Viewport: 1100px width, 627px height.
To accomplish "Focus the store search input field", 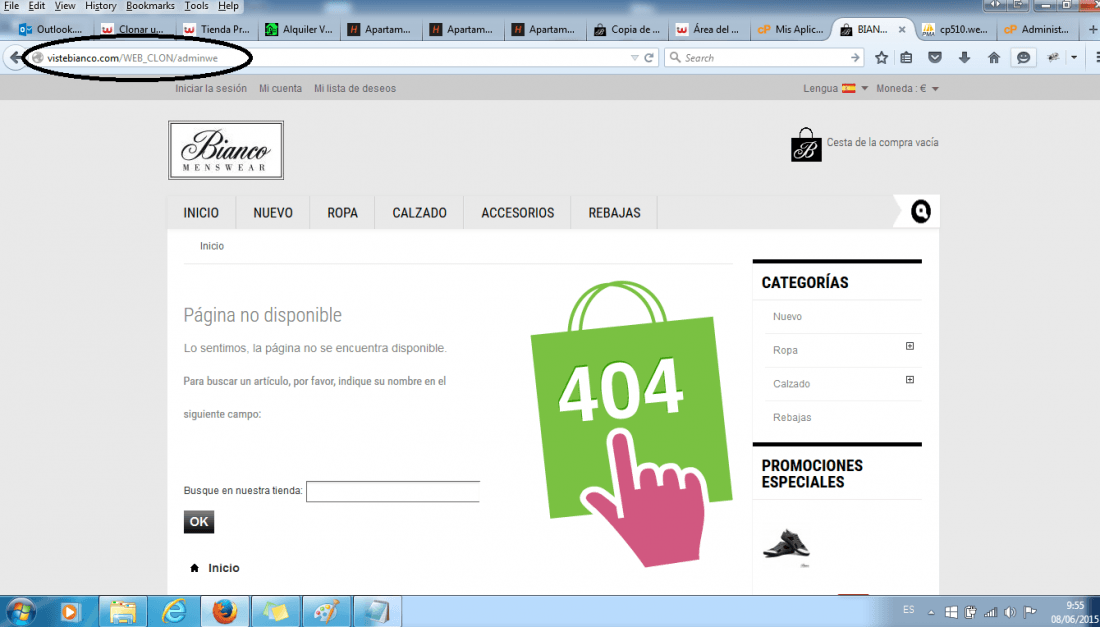I will pos(393,492).
